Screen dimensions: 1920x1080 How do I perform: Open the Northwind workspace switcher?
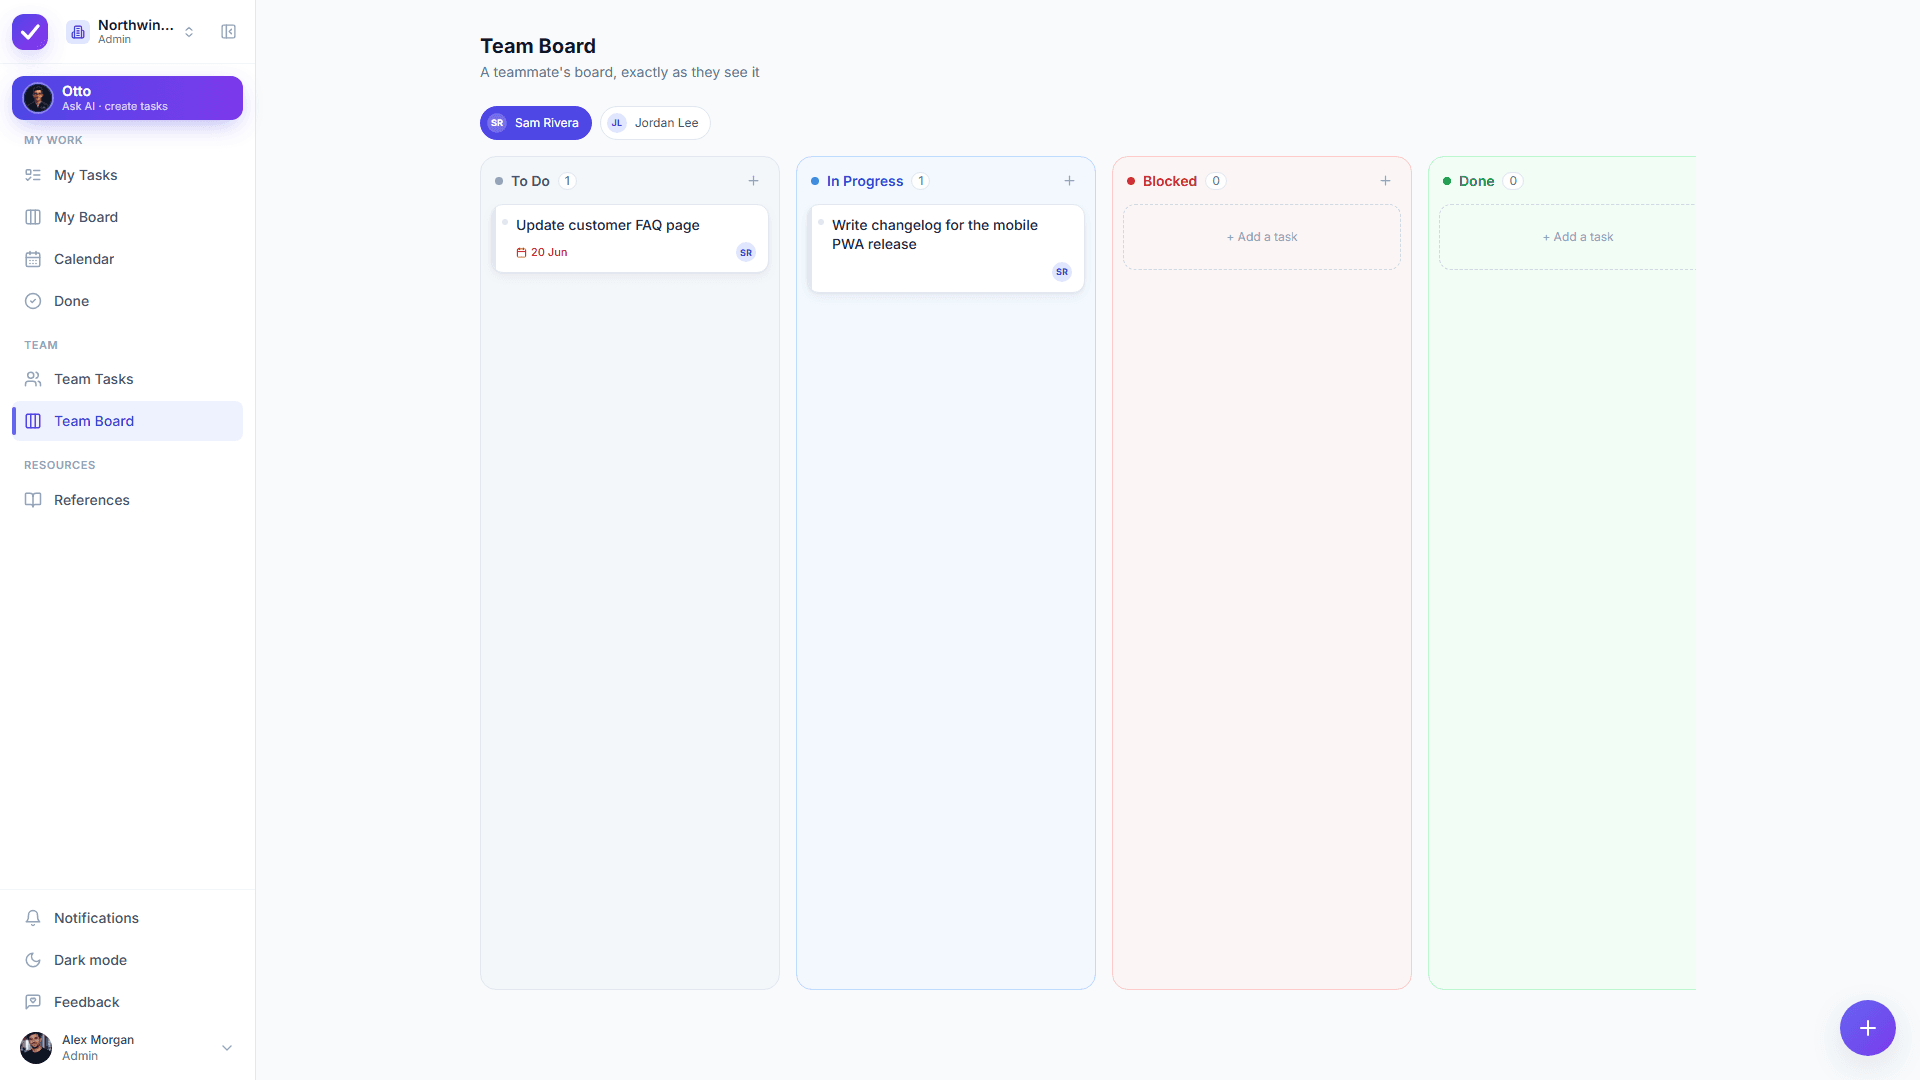click(131, 32)
